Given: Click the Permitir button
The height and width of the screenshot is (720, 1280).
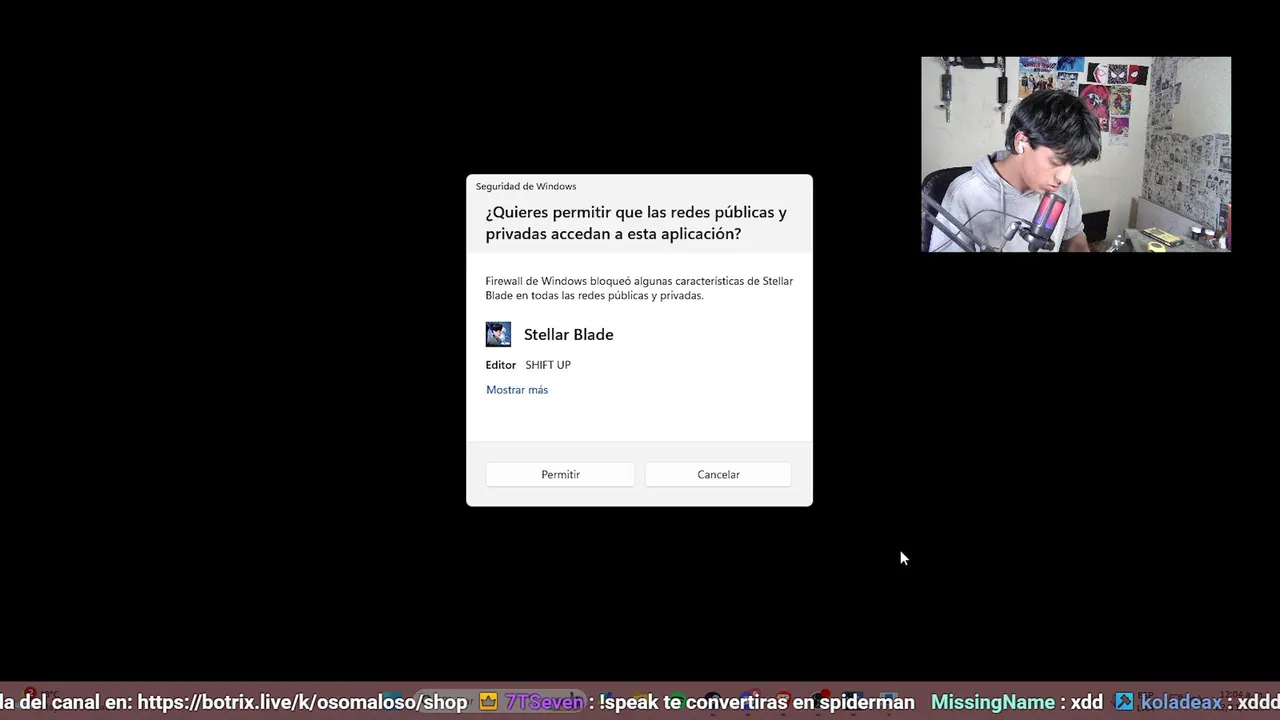Looking at the screenshot, I should point(560,474).
